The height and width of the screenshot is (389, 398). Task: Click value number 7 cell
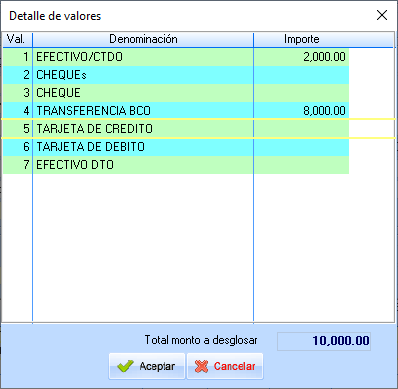click(x=17, y=165)
